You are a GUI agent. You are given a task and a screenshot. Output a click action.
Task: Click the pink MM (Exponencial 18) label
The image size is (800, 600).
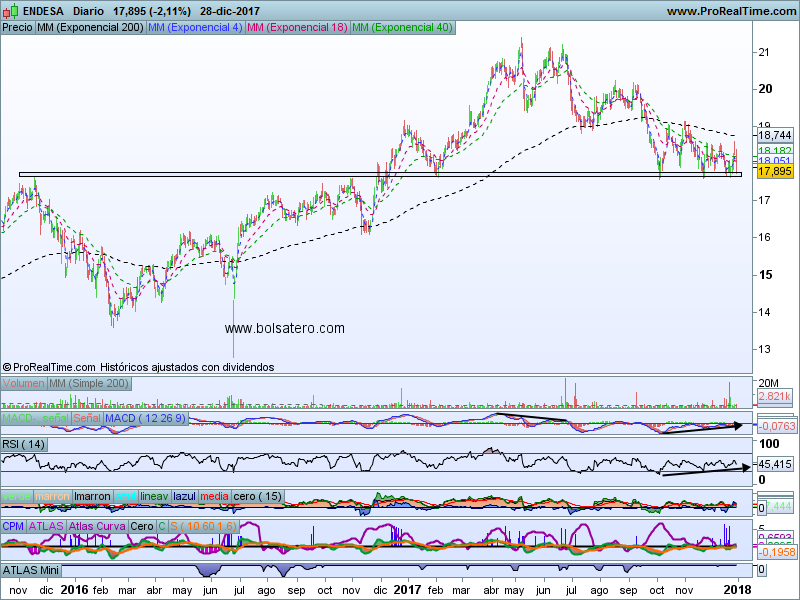point(297,27)
